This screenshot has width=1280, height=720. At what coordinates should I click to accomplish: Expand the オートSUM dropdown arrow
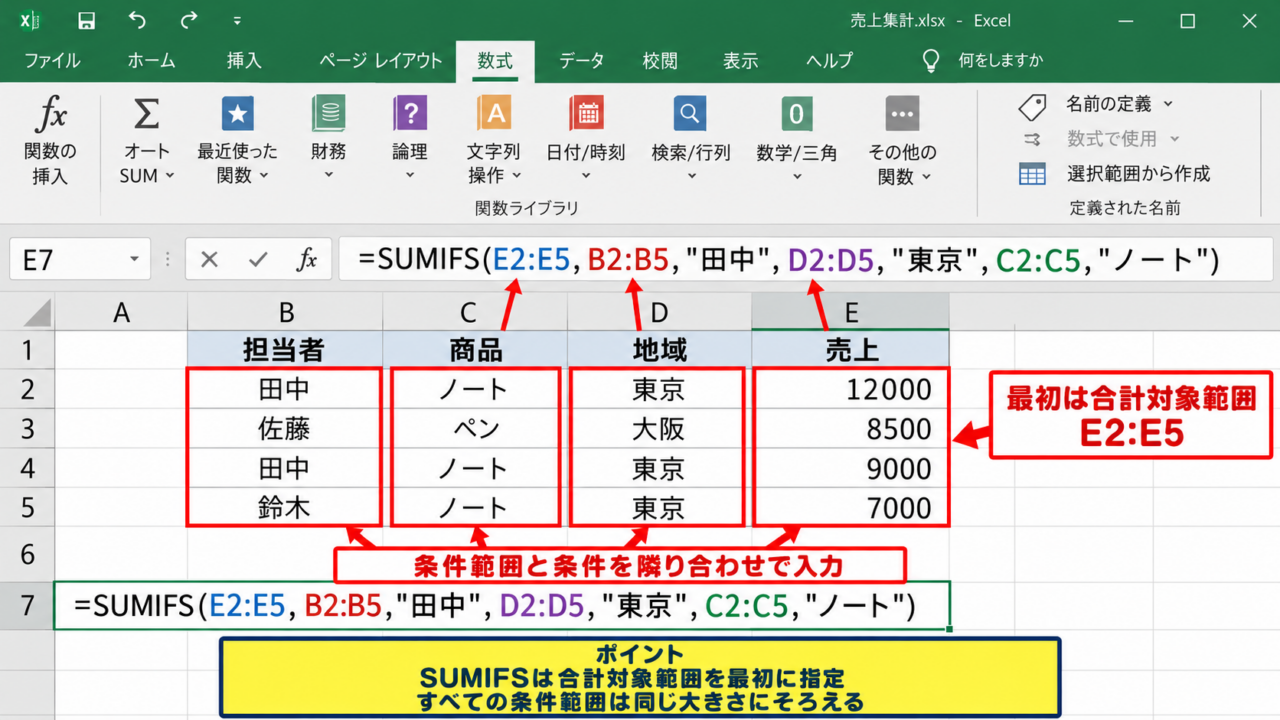[x=170, y=176]
